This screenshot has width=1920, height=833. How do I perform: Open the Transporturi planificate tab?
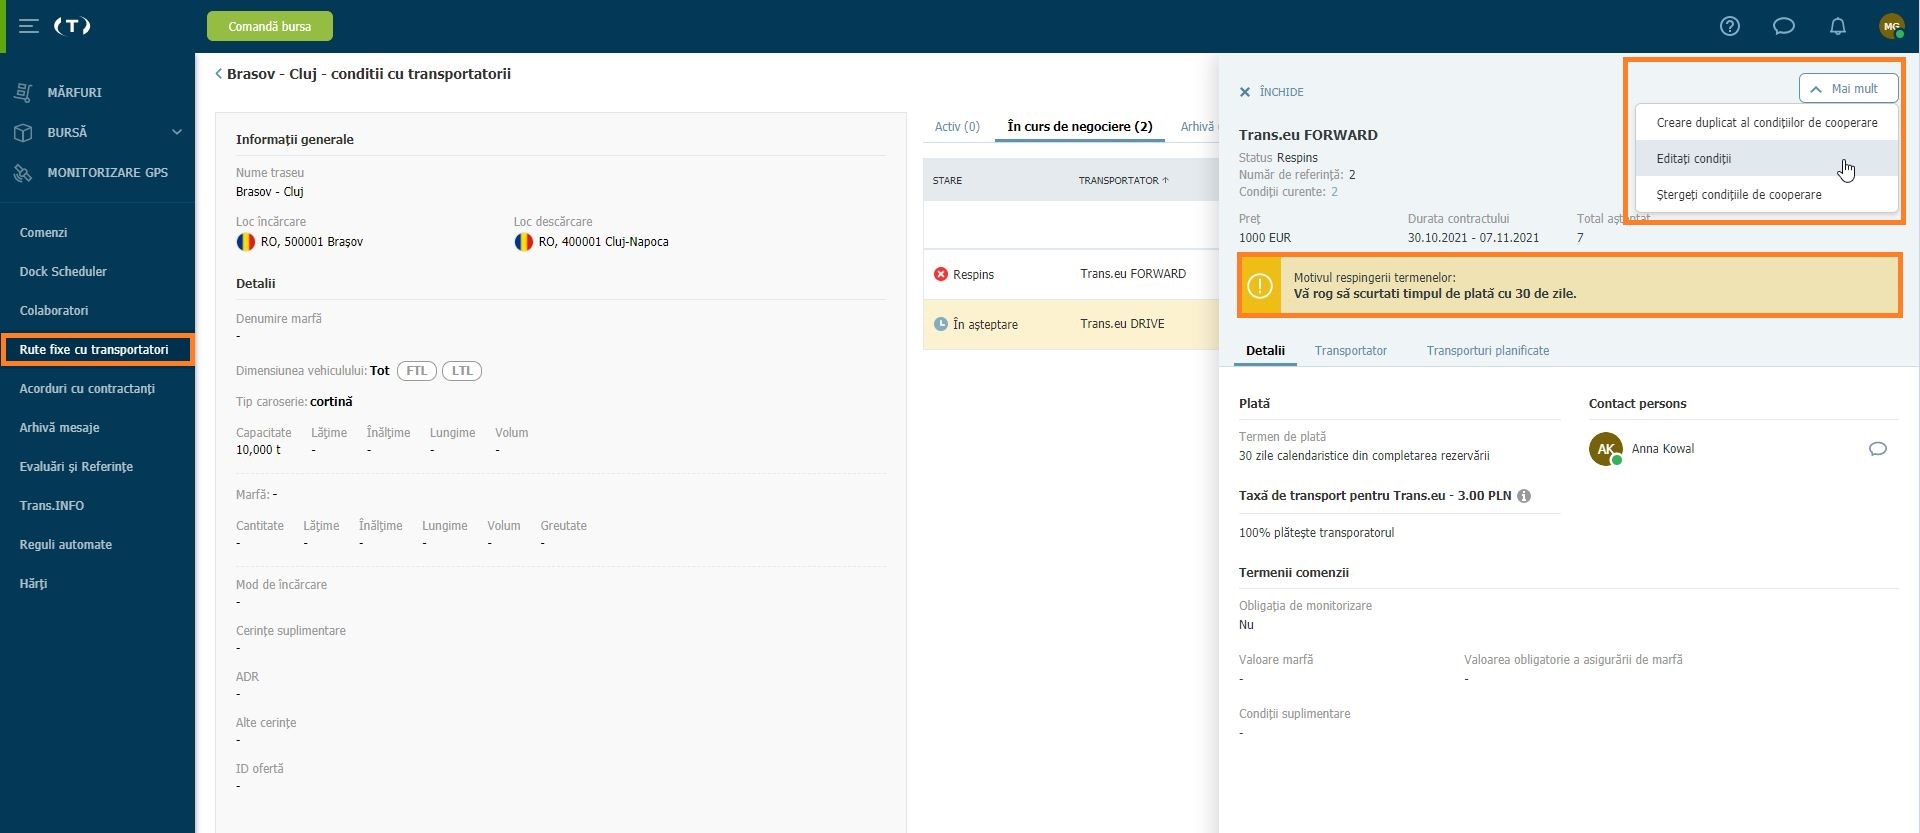1488,351
